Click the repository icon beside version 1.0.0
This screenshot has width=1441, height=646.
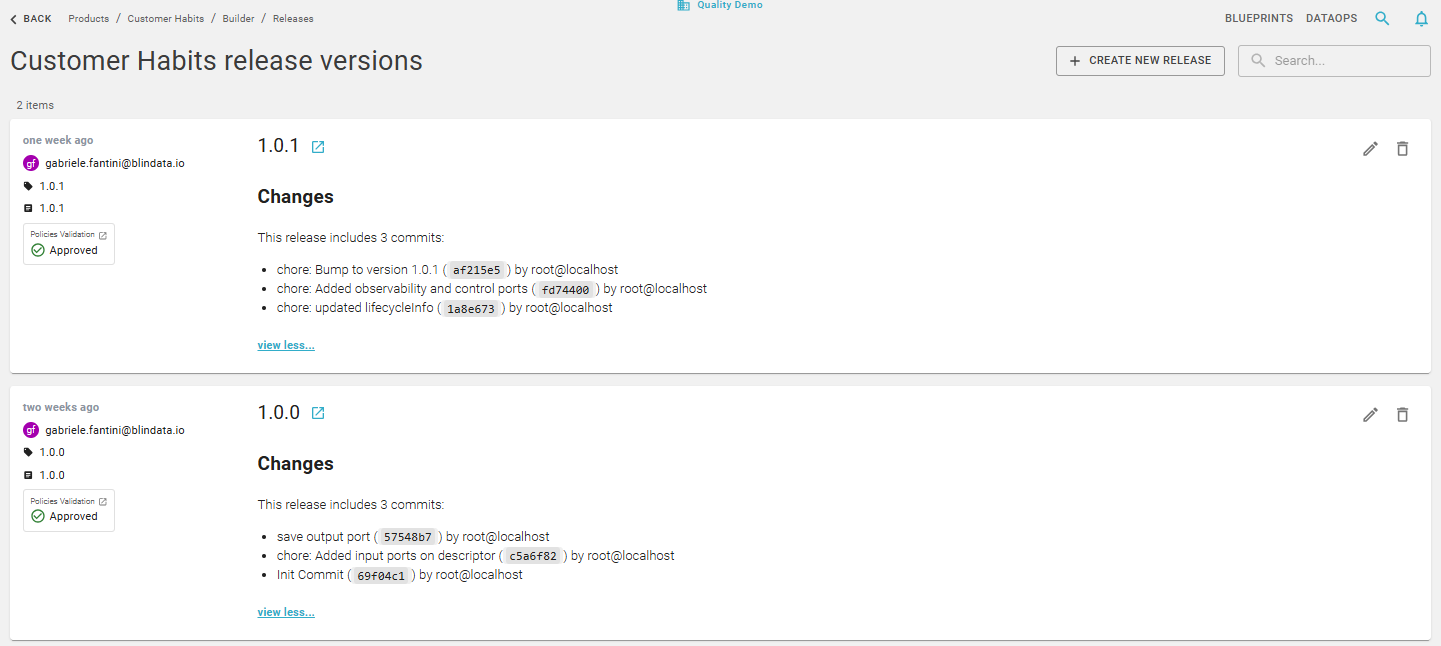tap(29, 474)
